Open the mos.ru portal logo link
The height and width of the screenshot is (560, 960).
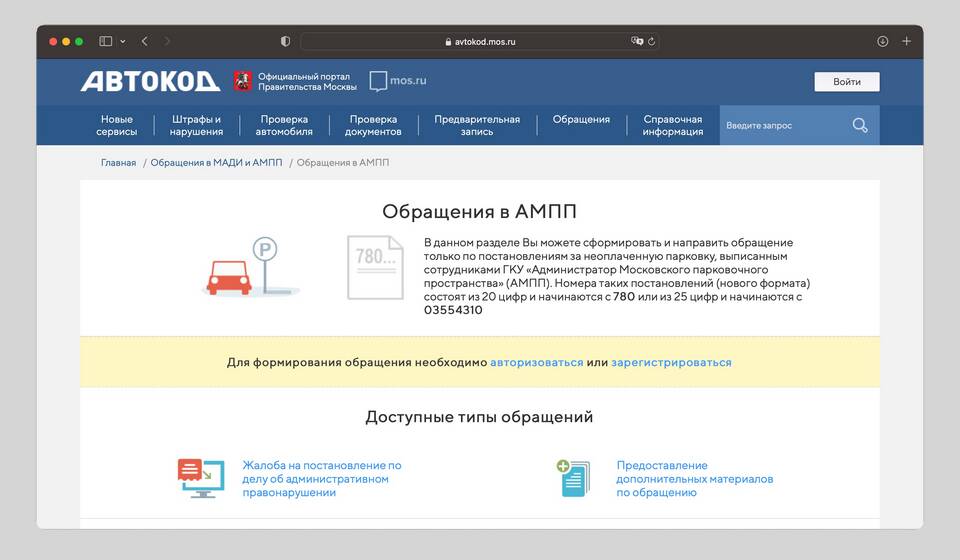pos(398,81)
